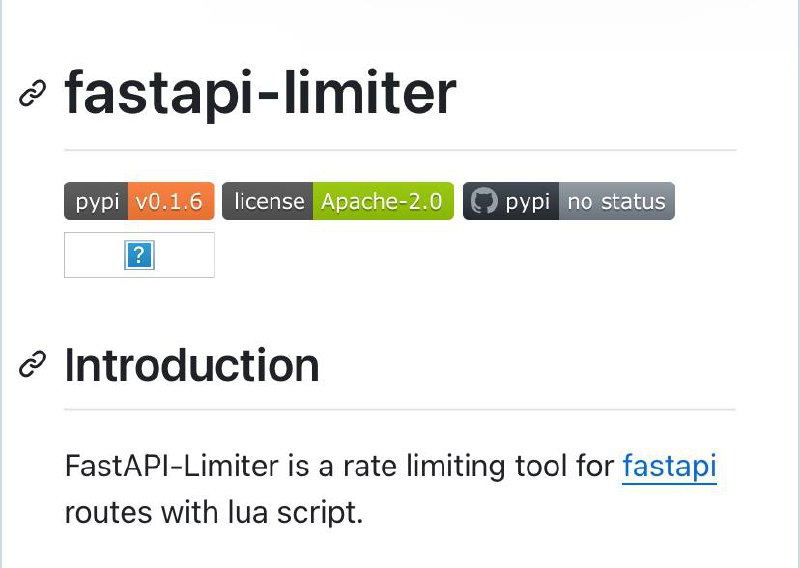The height and width of the screenshot is (568, 800).
Task: Click the anchor link icon beside fastapi-limiter heading
Action: (x=33, y=93)
